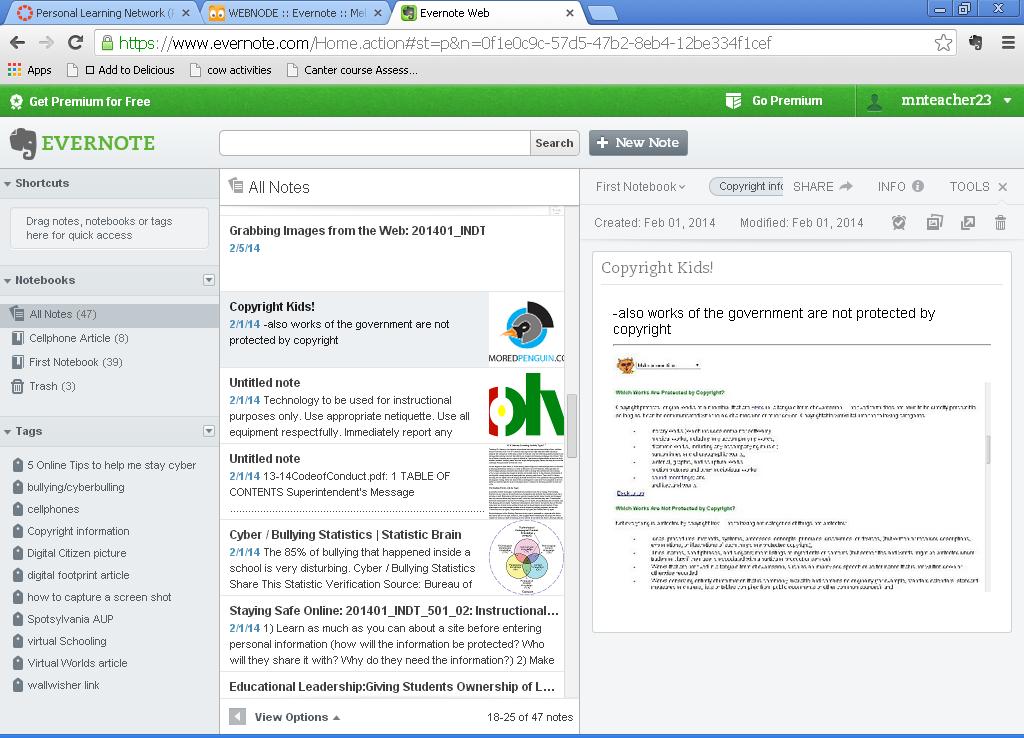
Task: Filter by the Copyright information tag
Action: (x=78, y=531)
